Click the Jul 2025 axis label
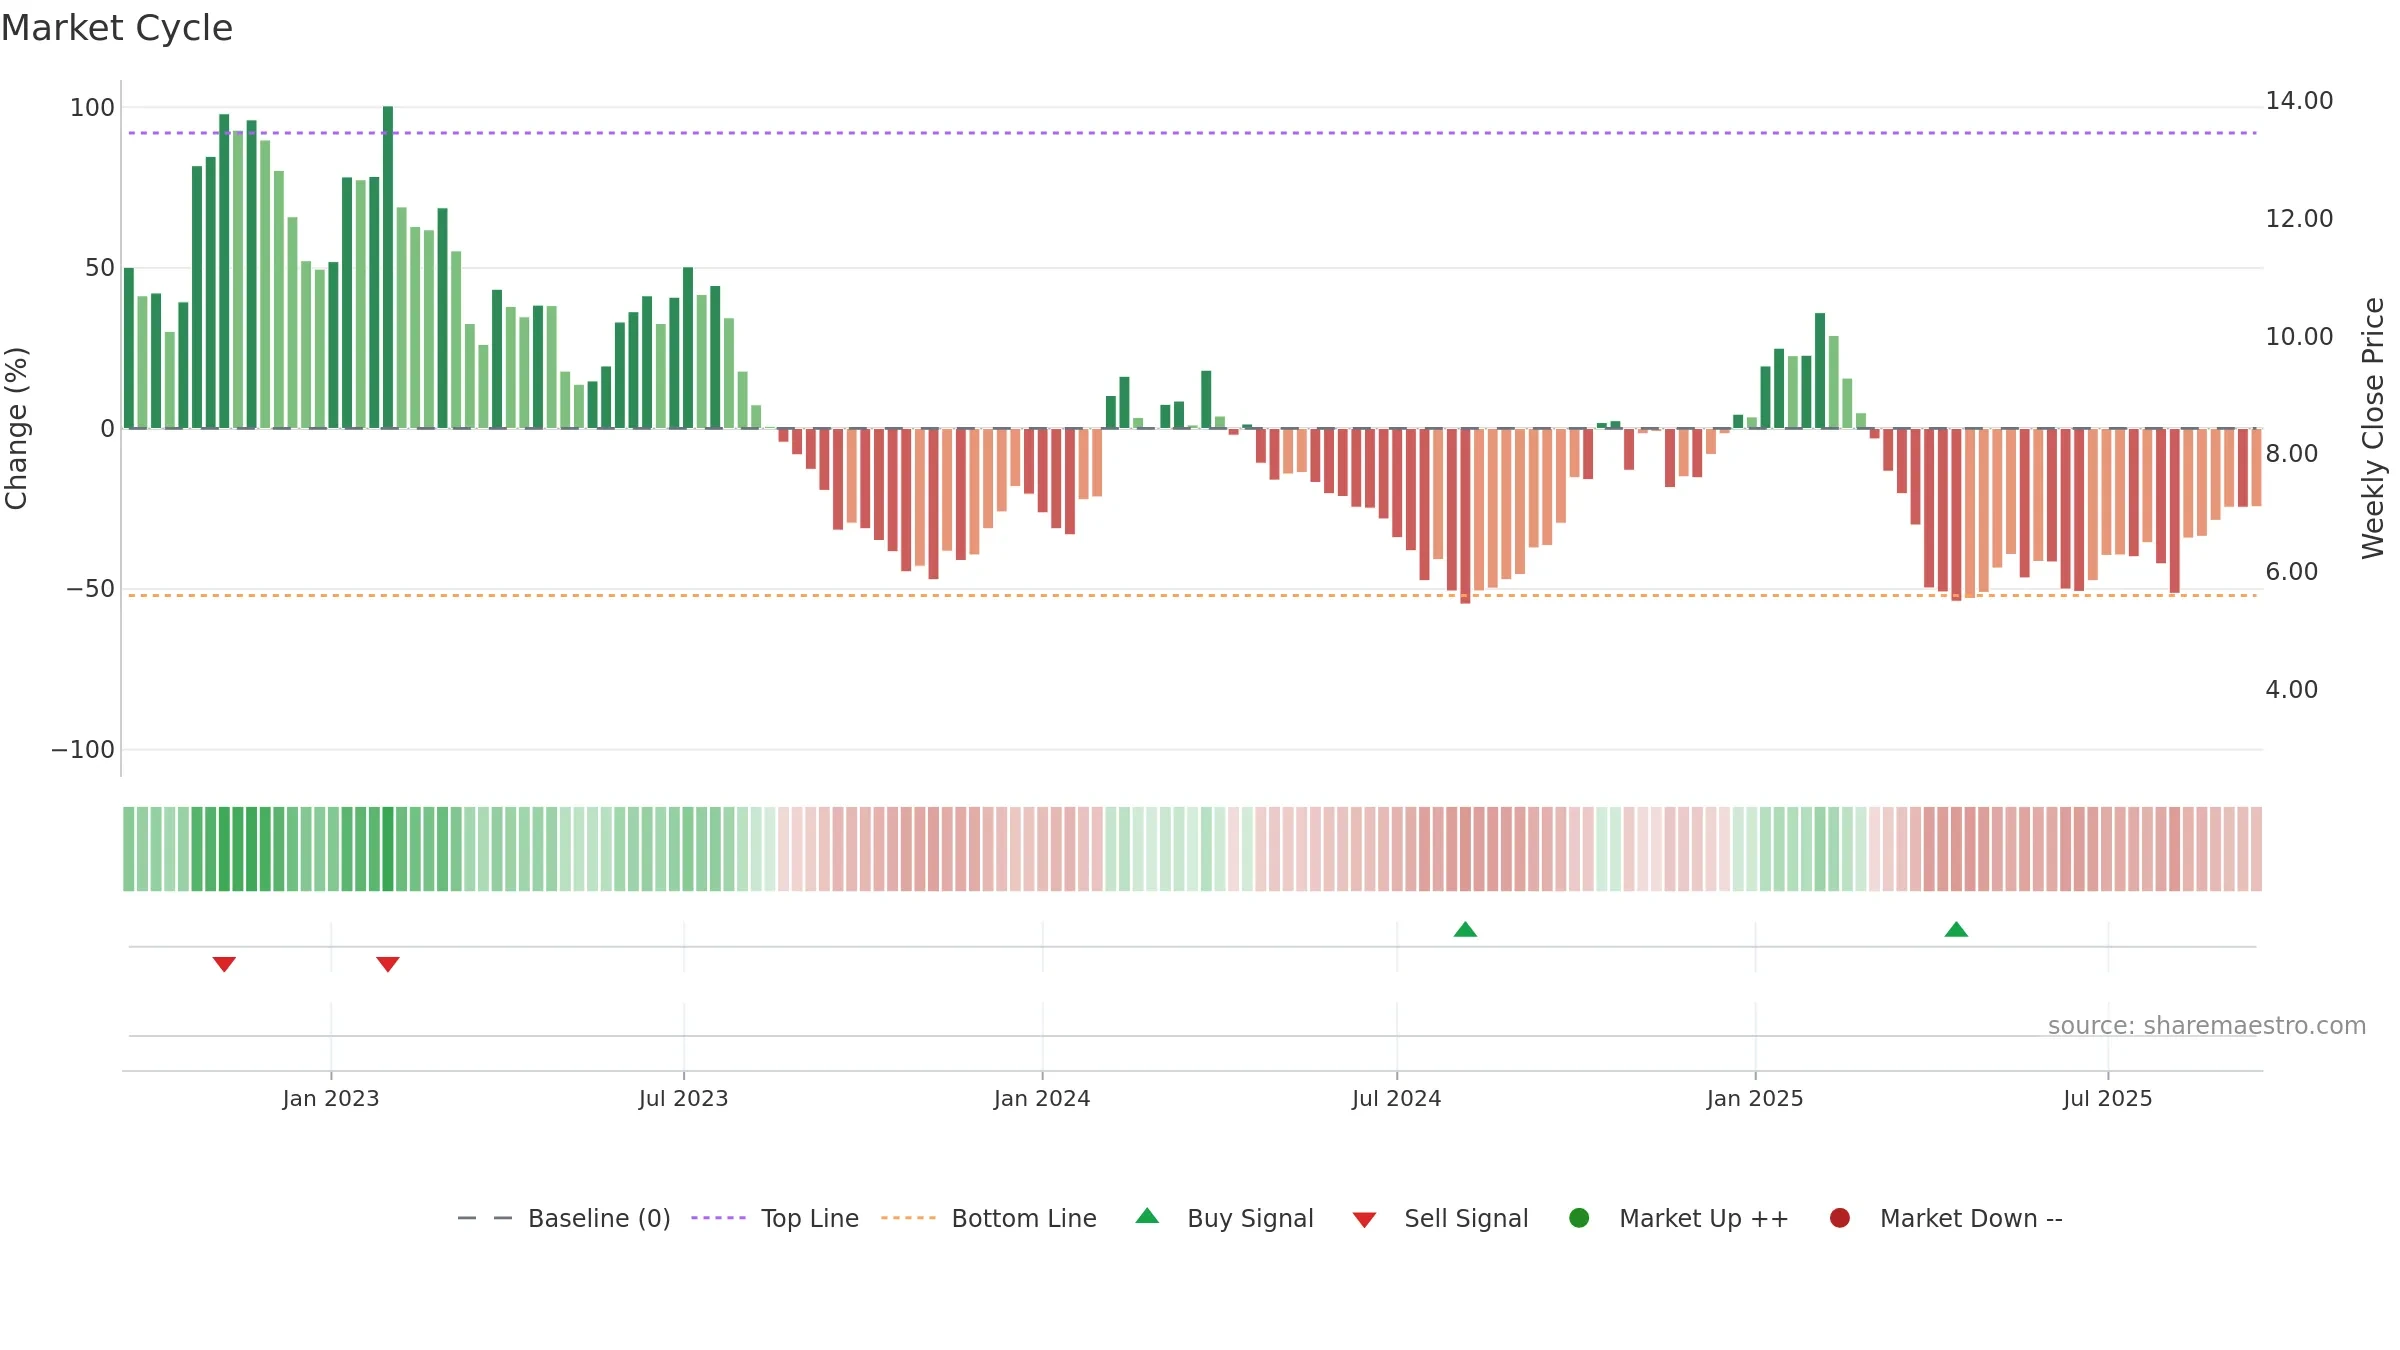Viewport: 2400px width, 1350px height. point(2108,1099)
